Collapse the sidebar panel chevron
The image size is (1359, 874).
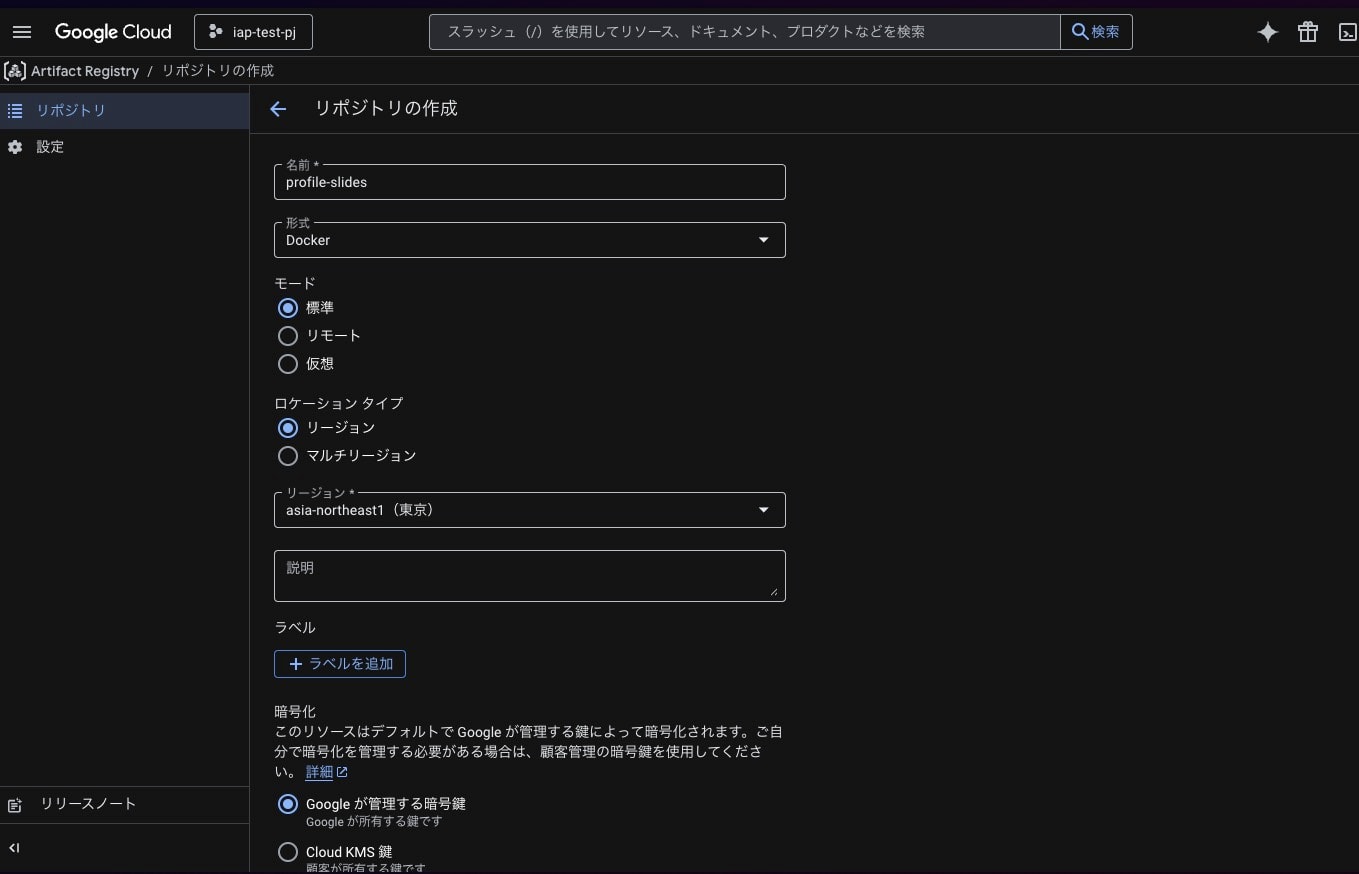(14, 848)
